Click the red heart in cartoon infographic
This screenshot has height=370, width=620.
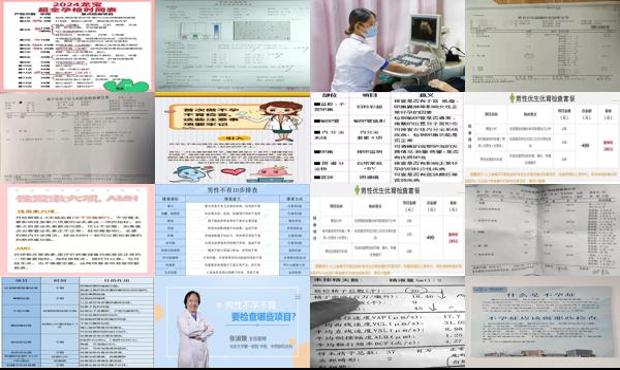(x=233, y=172)
